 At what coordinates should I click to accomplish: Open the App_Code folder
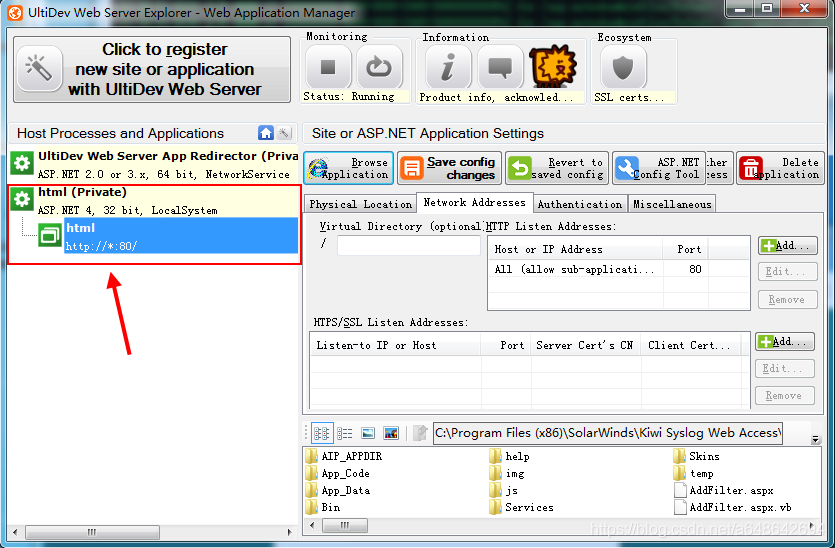[338, 473]
